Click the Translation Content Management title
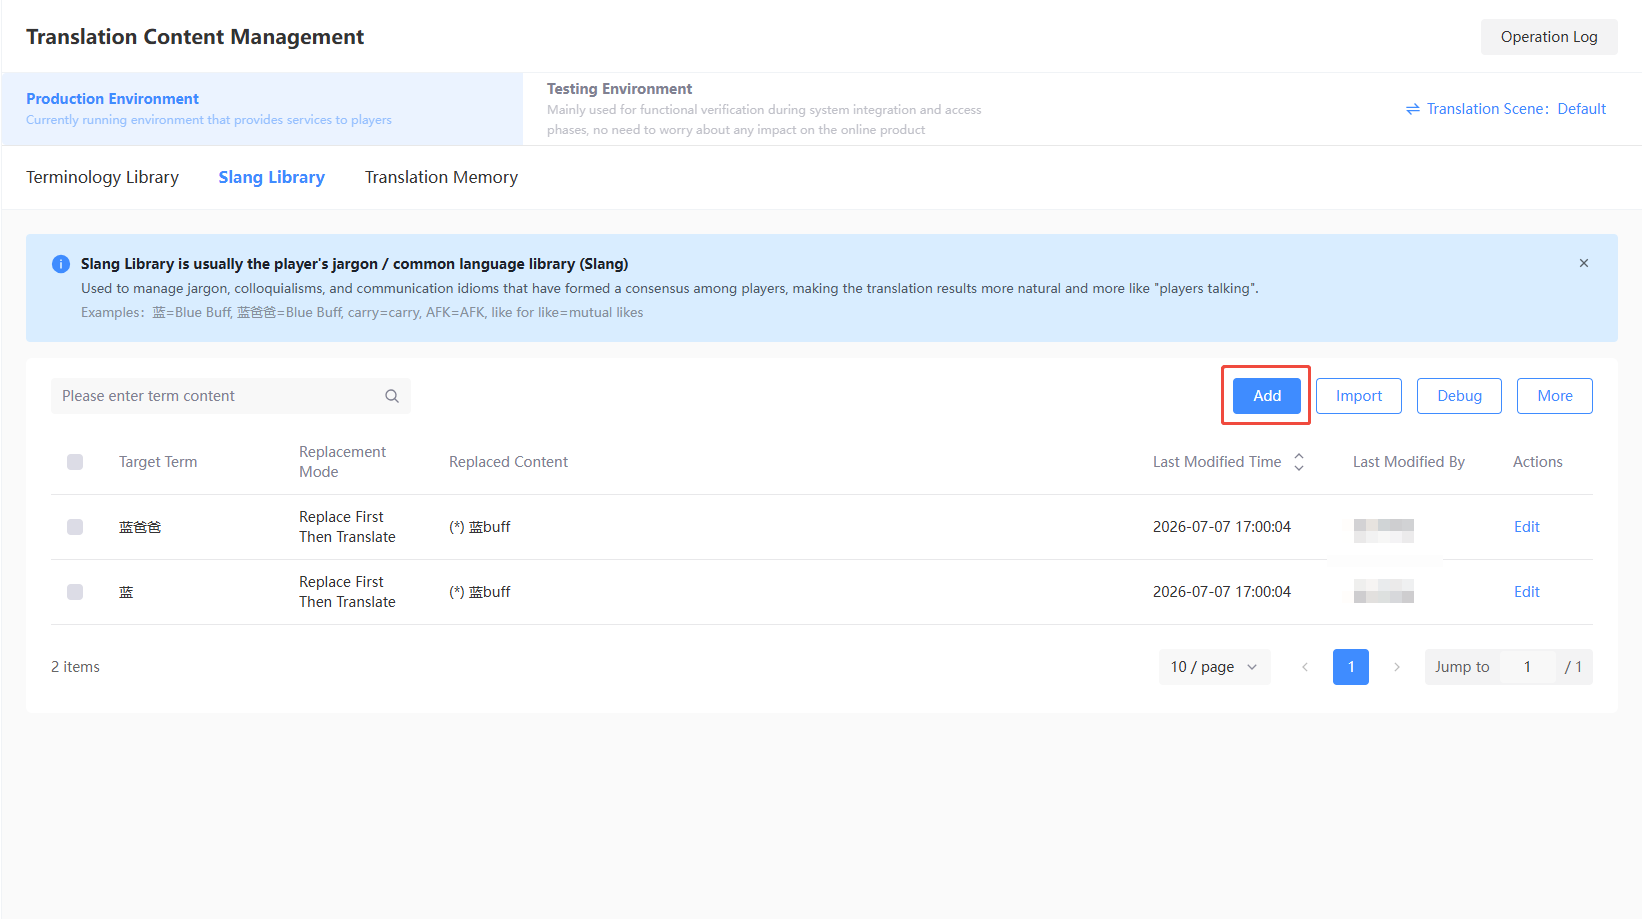The image size is (1642, 919). click(x=195, y=37)
